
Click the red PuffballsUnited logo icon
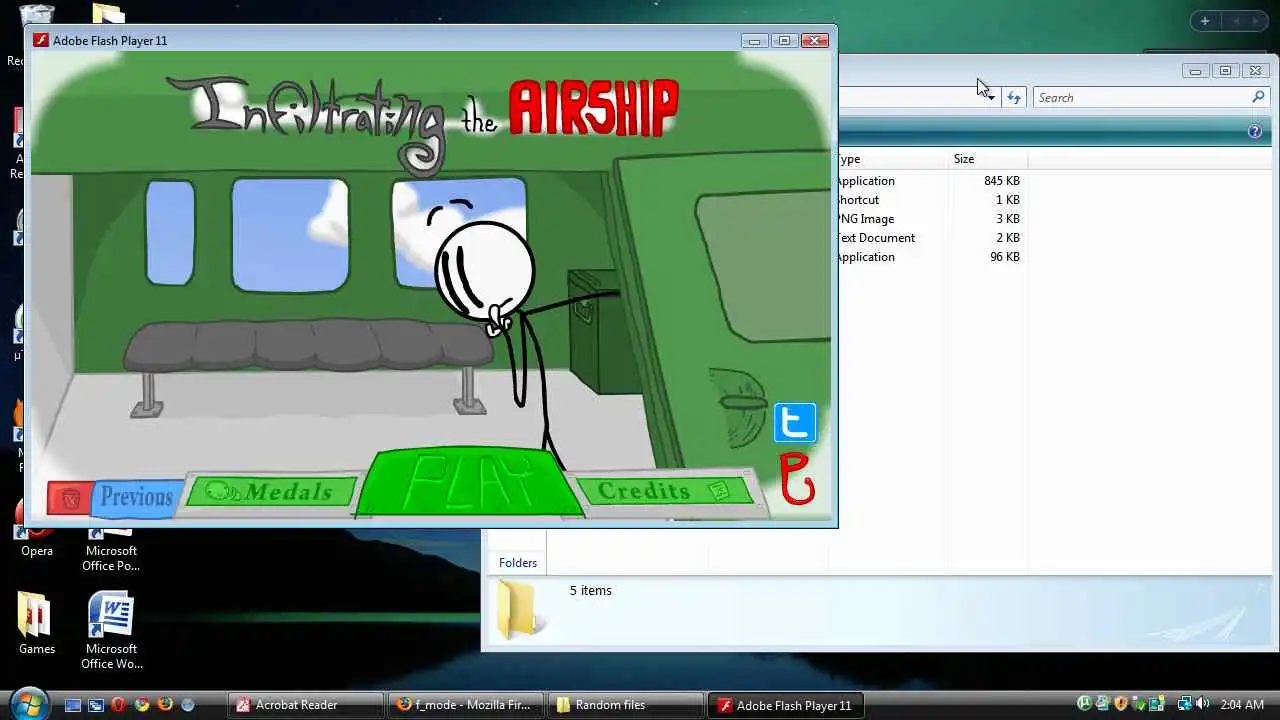(797, 479)
